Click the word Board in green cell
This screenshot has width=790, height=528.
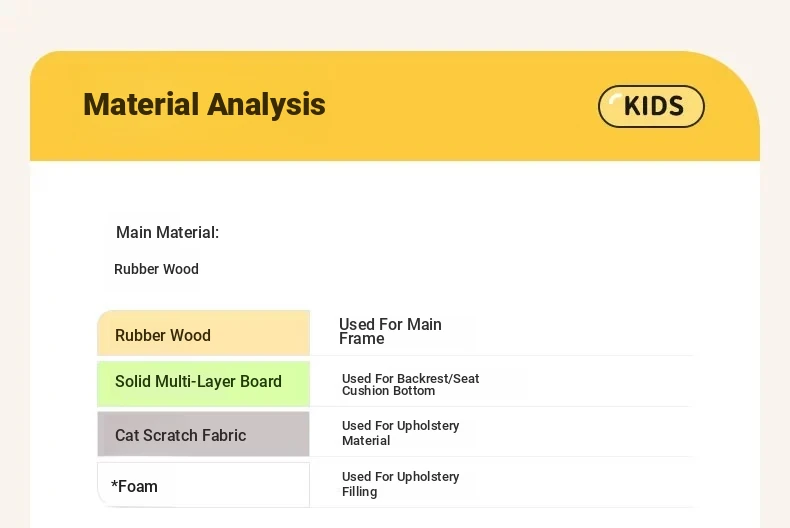[x=261, y=382]
